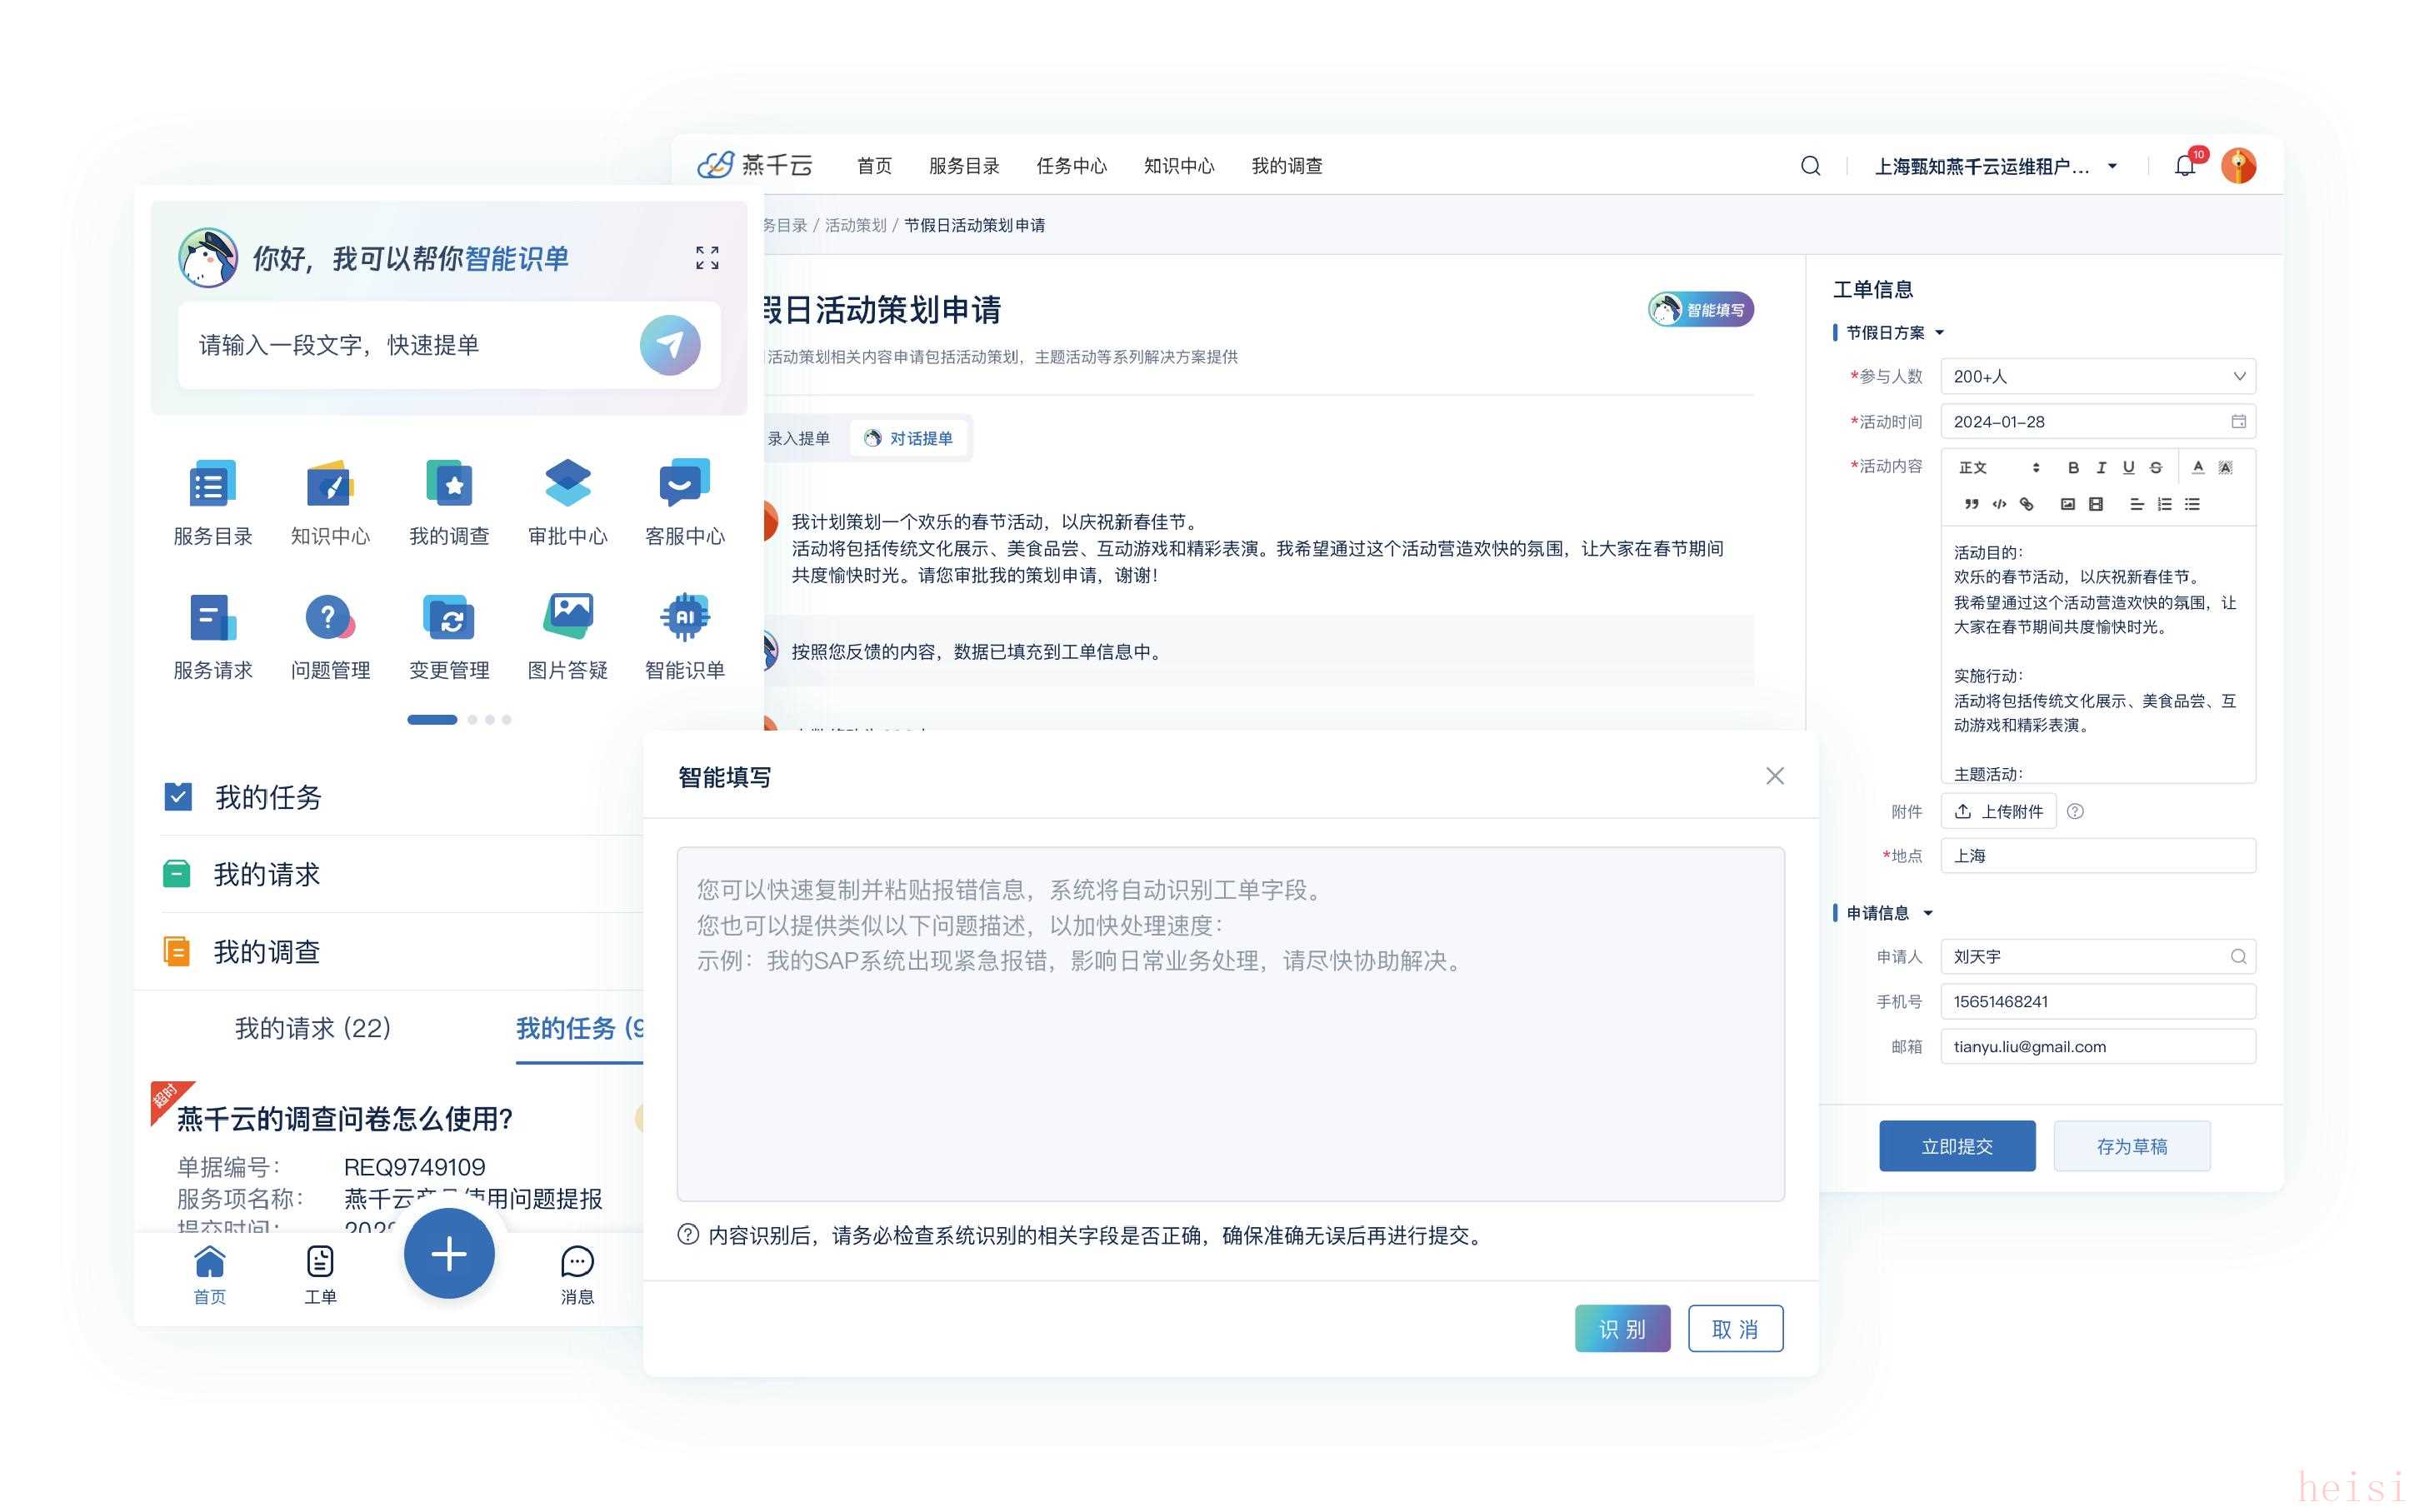Click the send arrow in the AI input box

[x=669, y=345]
